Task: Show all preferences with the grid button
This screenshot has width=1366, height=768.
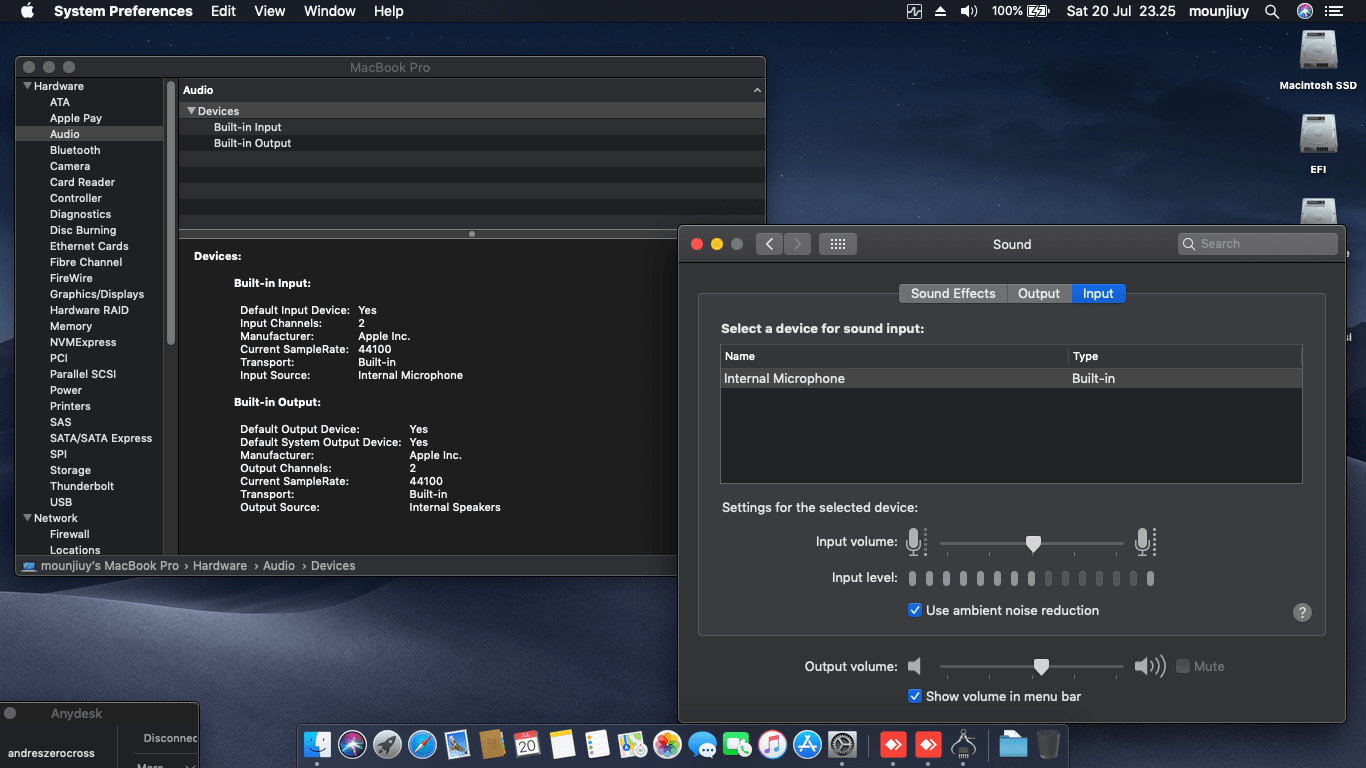Action: 838,244
